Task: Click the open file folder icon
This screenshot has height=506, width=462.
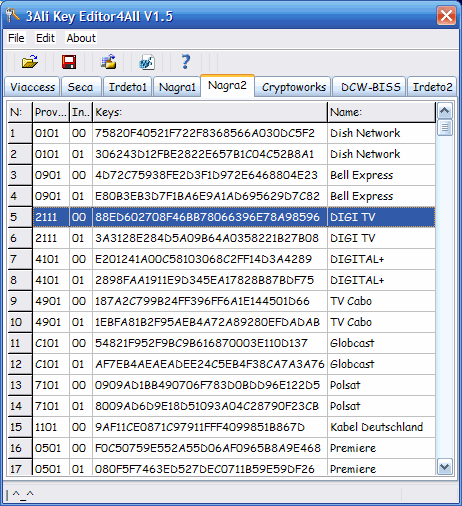Action: click(x=30, y=62)
